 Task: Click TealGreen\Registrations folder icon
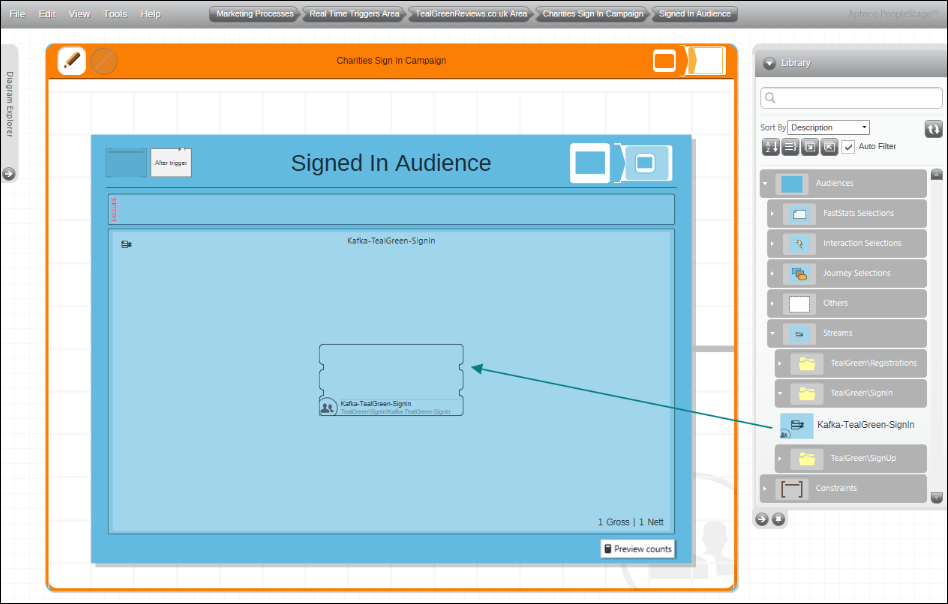coord(807,363)
